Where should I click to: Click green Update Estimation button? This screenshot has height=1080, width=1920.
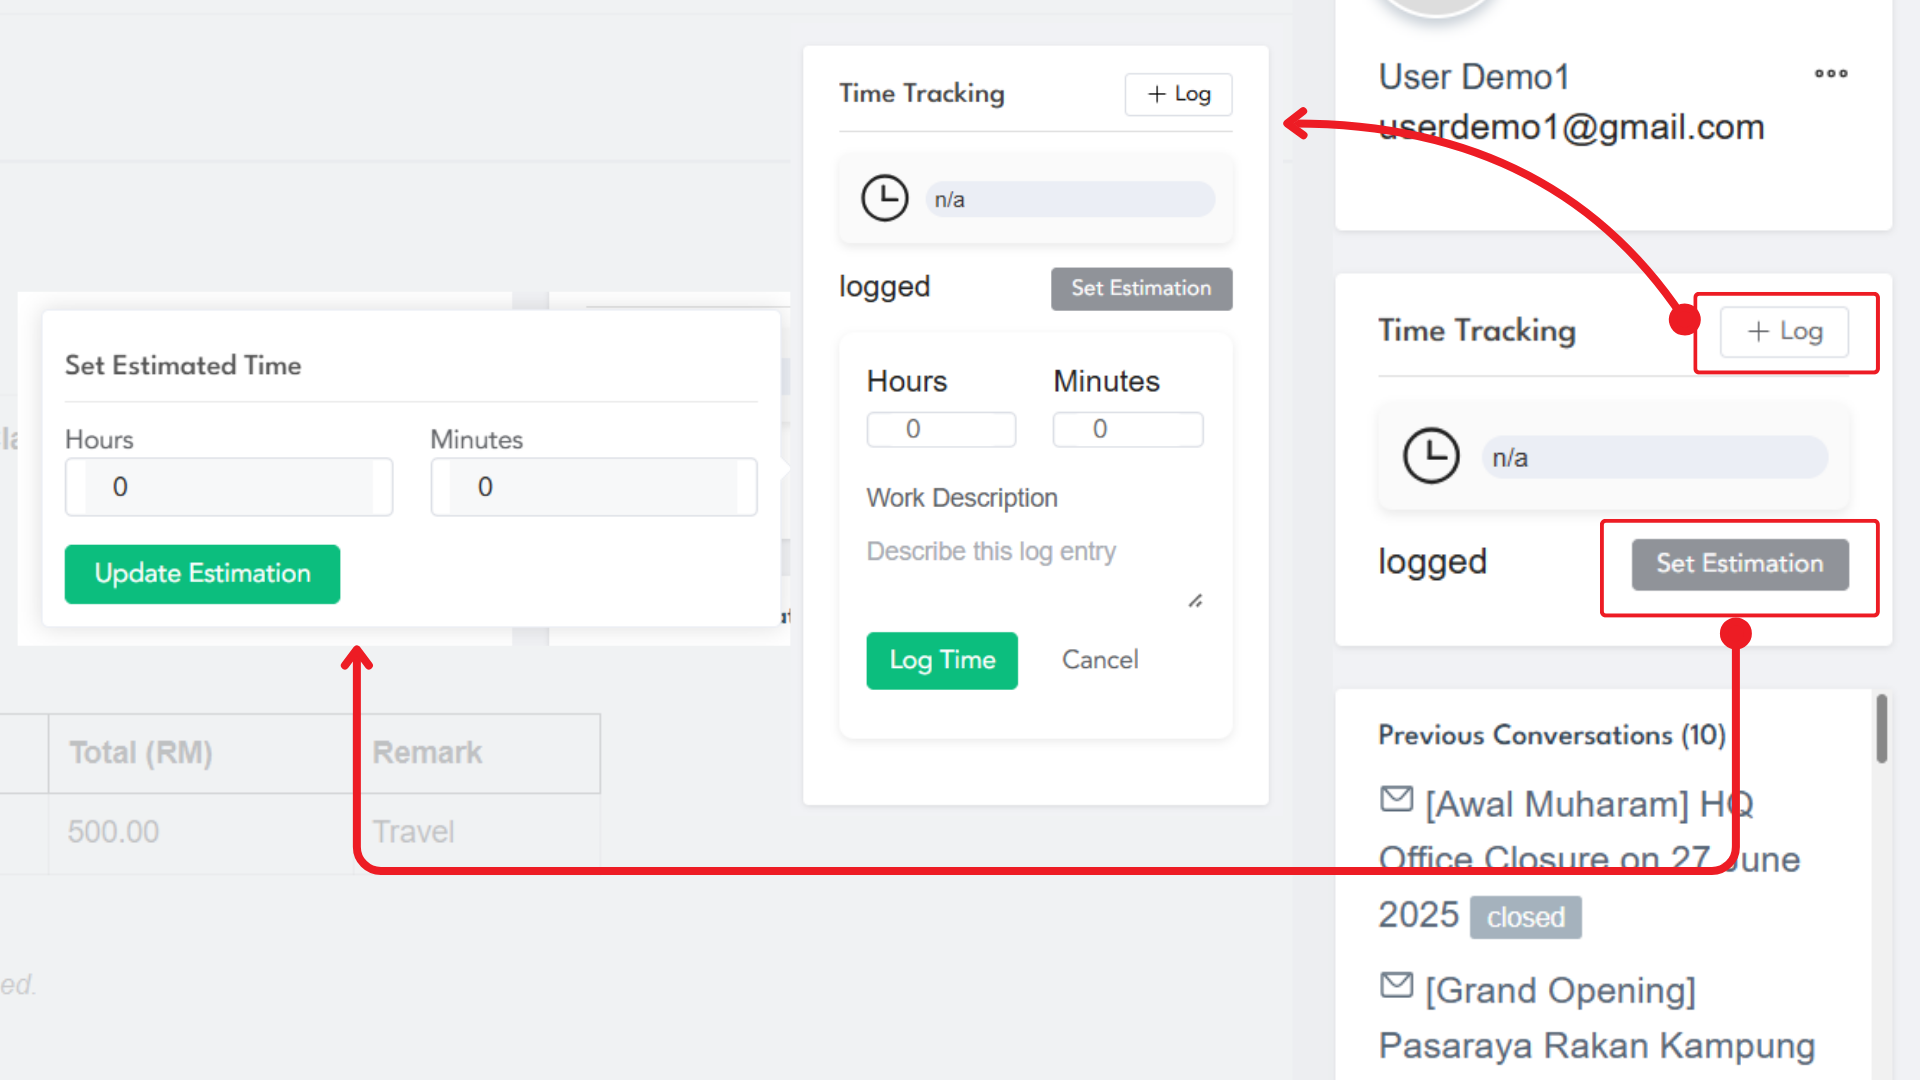click(x=202, y=574)
